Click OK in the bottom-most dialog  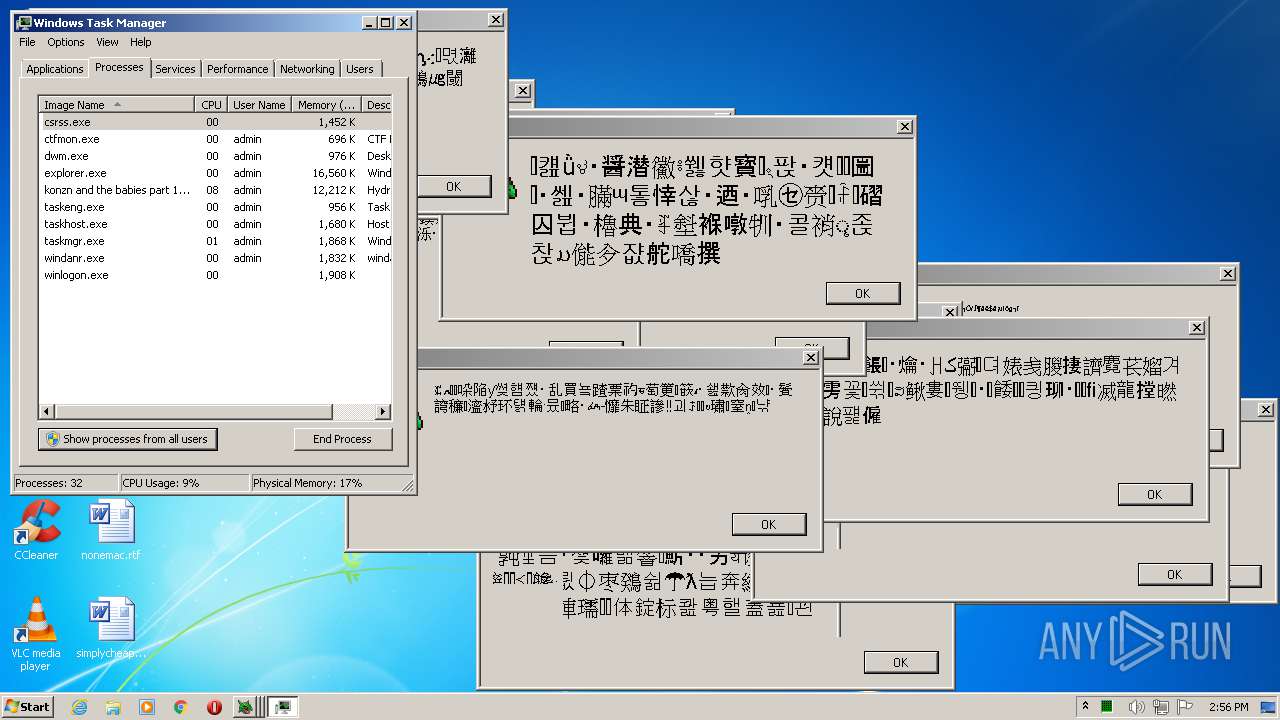tap(900, 662)
